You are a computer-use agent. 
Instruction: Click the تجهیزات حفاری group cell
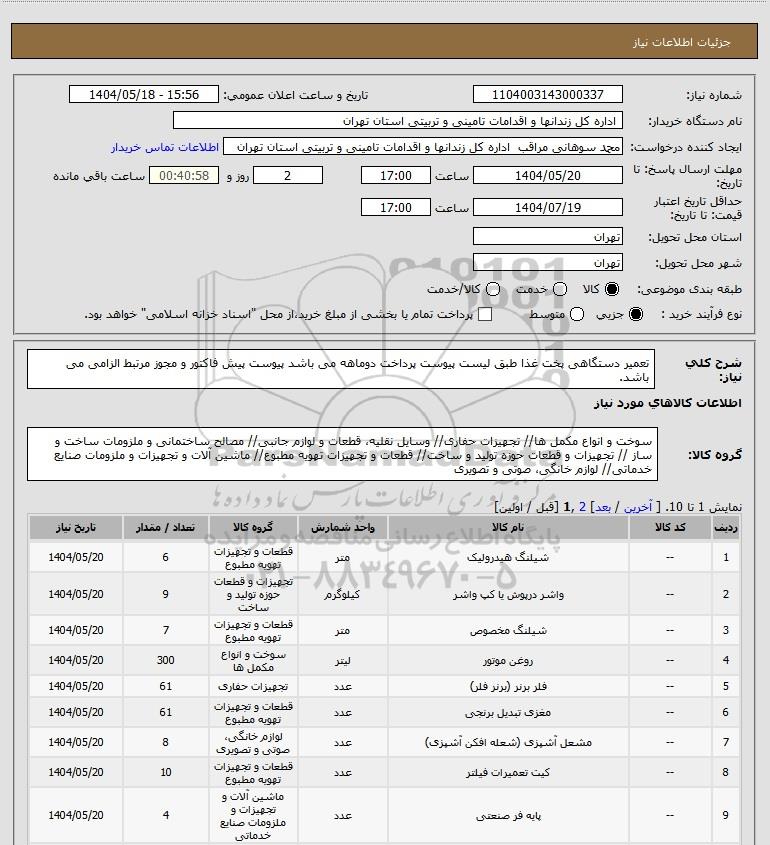(x=253, y=687)
